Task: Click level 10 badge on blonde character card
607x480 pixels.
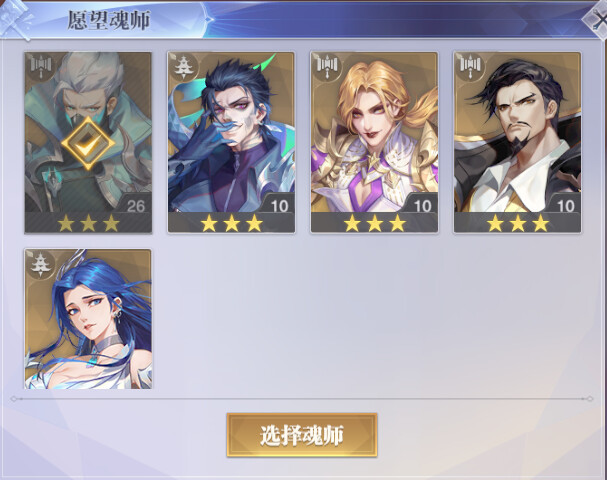Action: coord(422,206)
